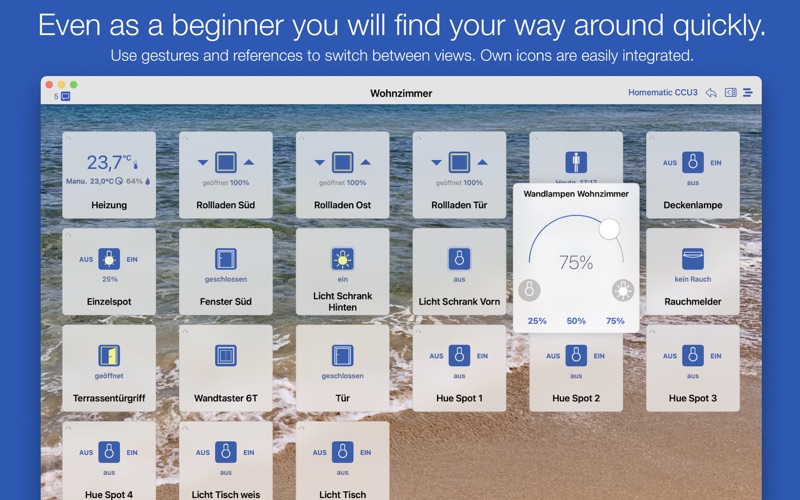
Task: Open the Homematic CCU3 link
Action: click(662, 92)
